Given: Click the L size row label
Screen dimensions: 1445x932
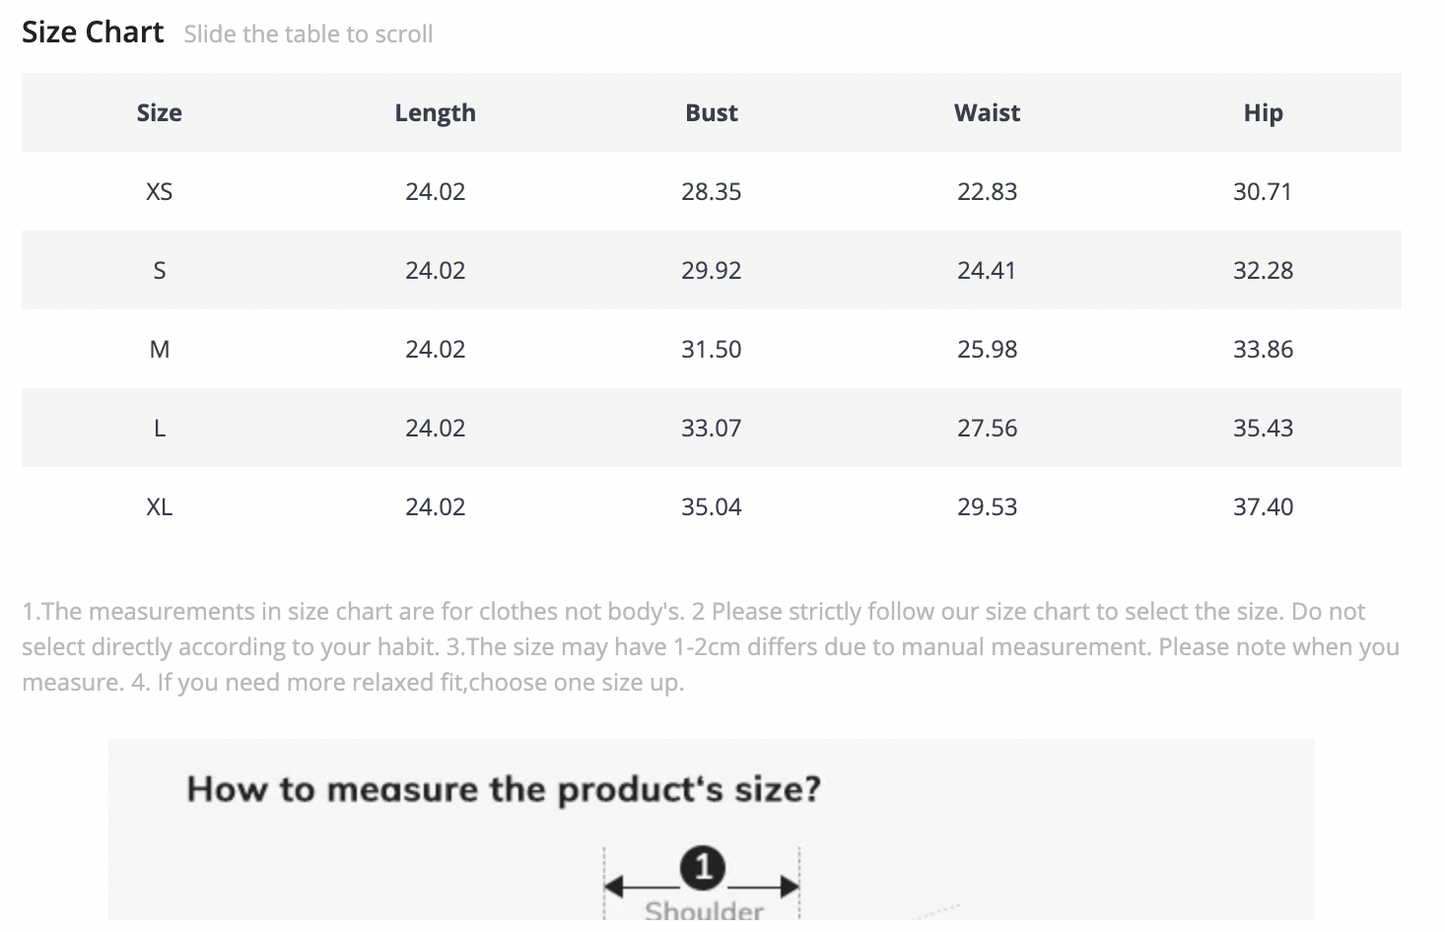Looking at the screenshot, I should 159,428.
